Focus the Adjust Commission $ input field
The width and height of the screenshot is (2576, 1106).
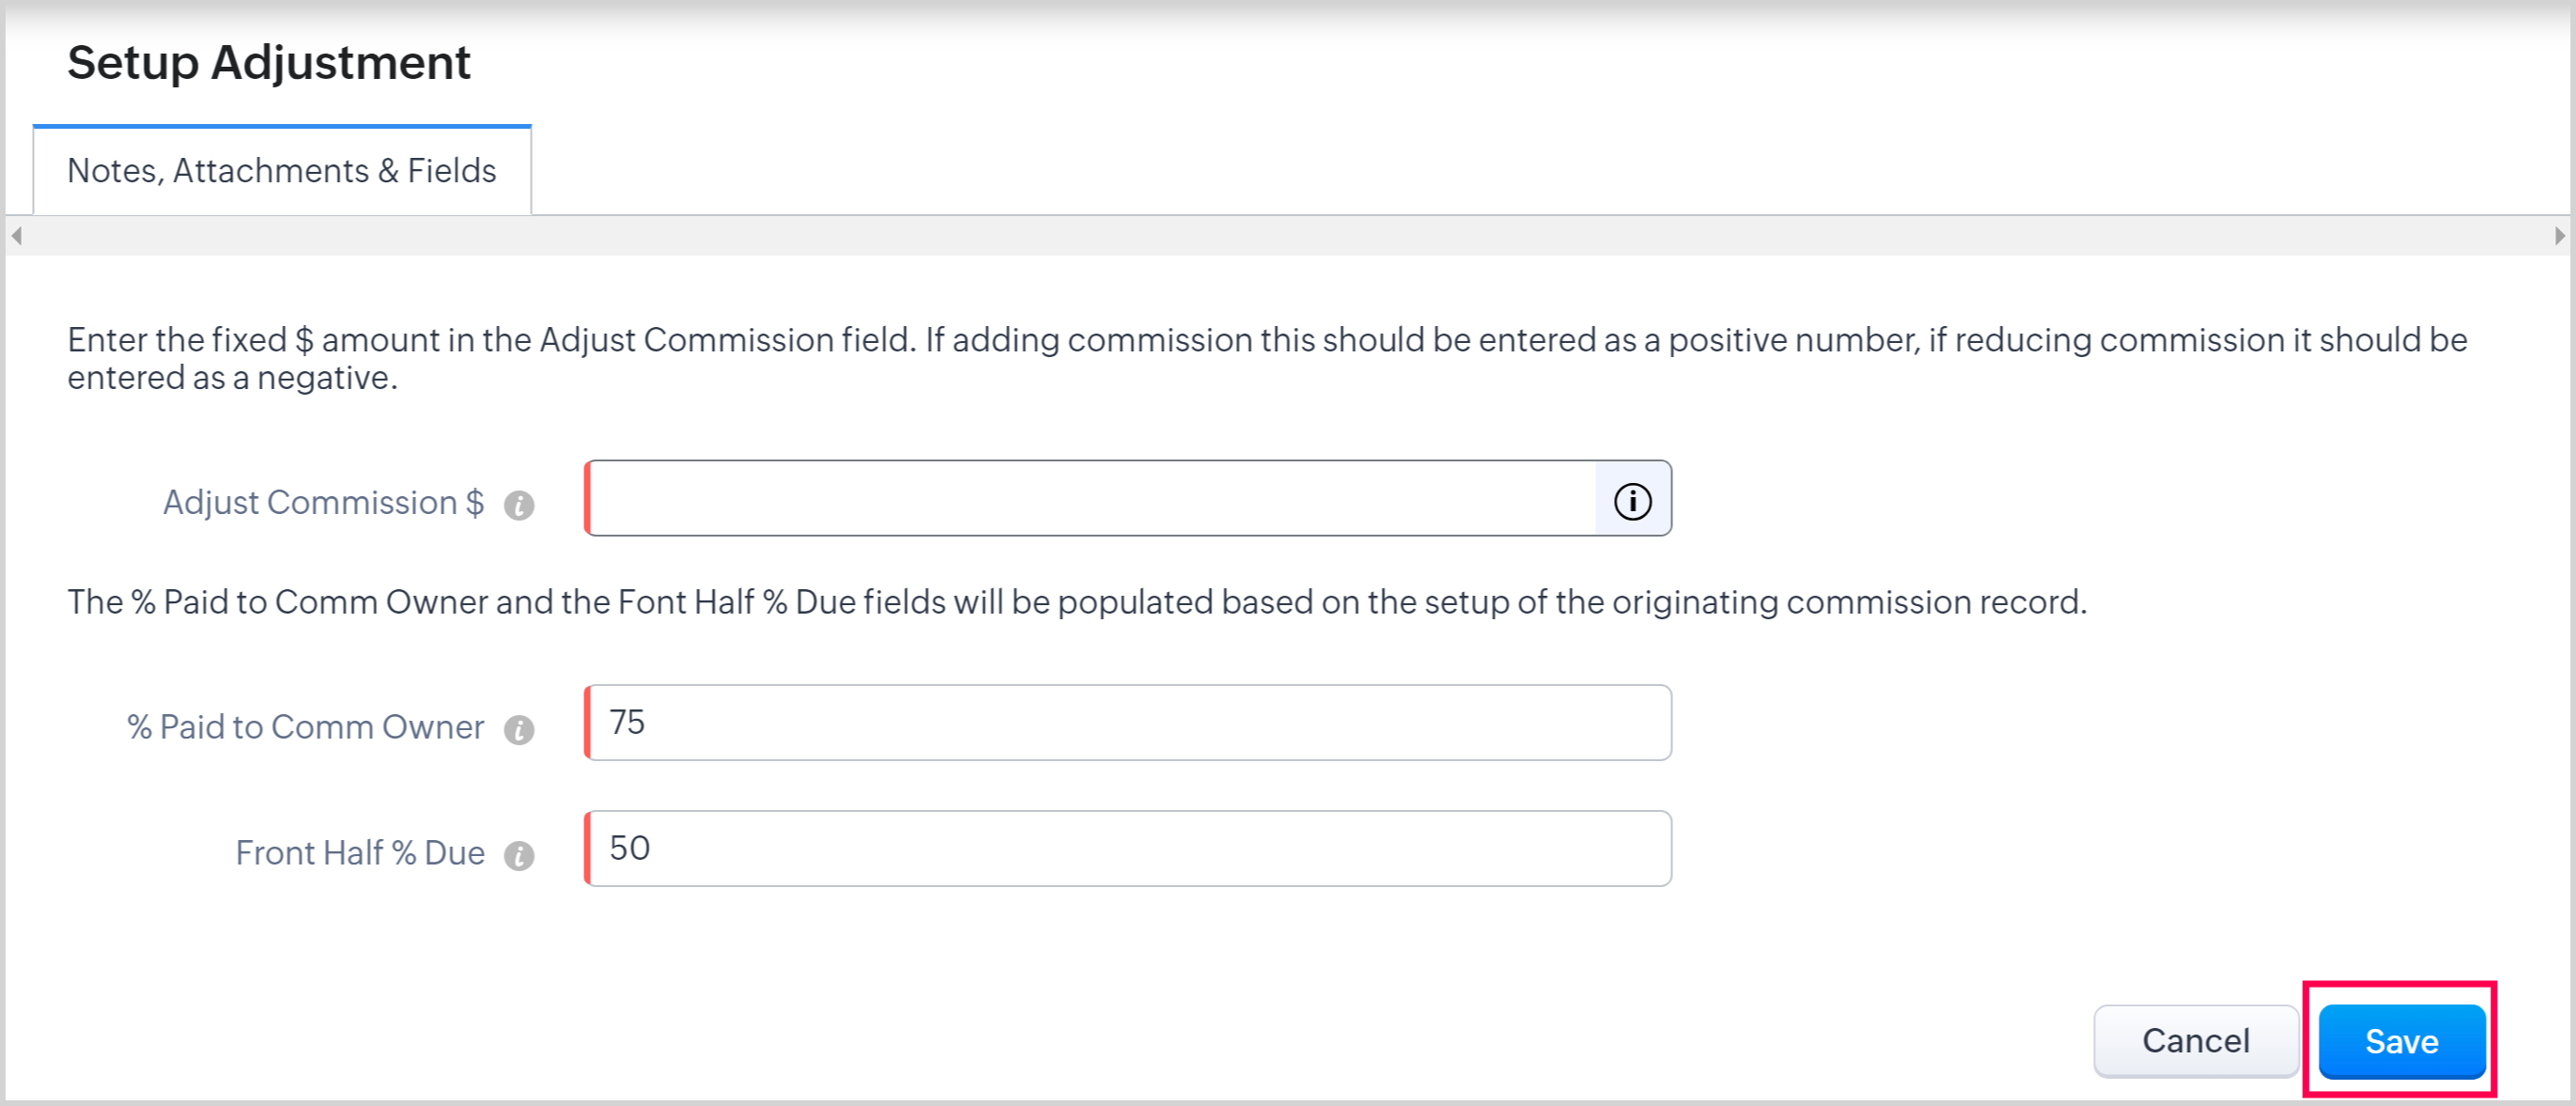pos(1090,499)
